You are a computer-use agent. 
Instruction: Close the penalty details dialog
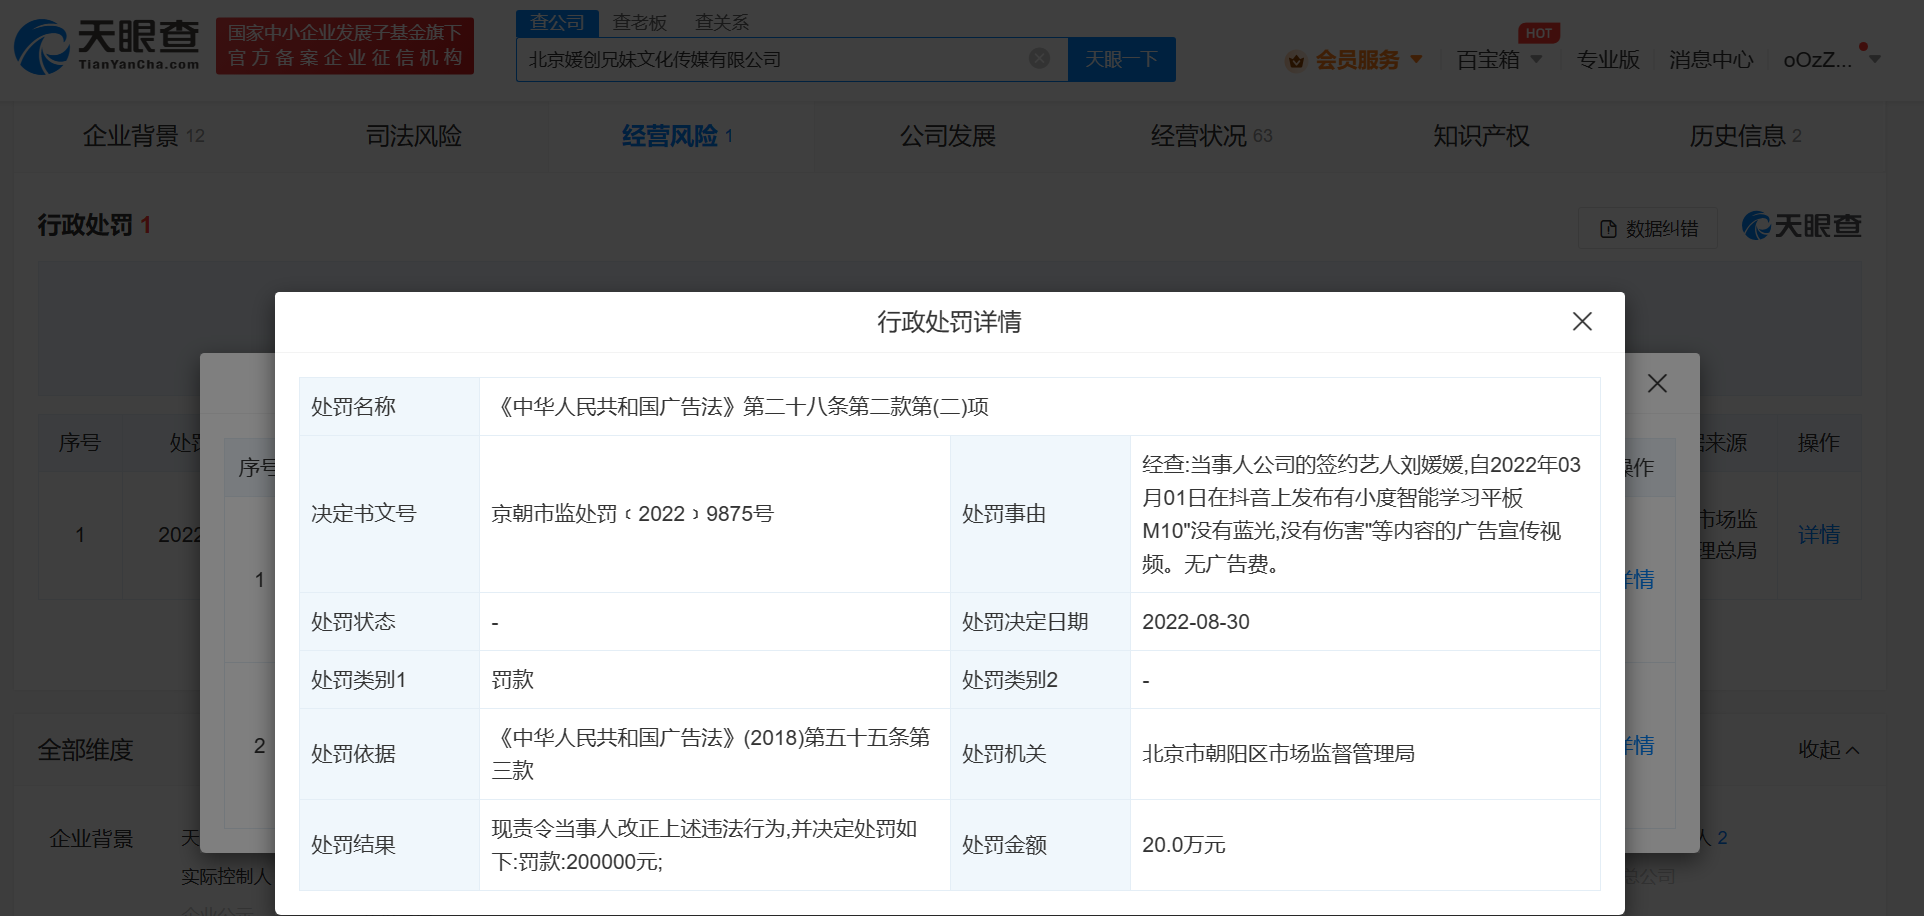[1581, 321]
